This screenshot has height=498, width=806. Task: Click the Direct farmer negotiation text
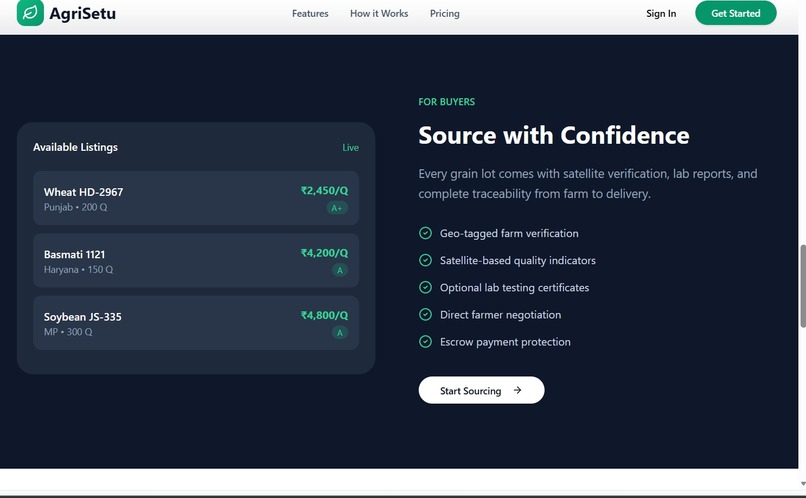click(x=500, y=315)
